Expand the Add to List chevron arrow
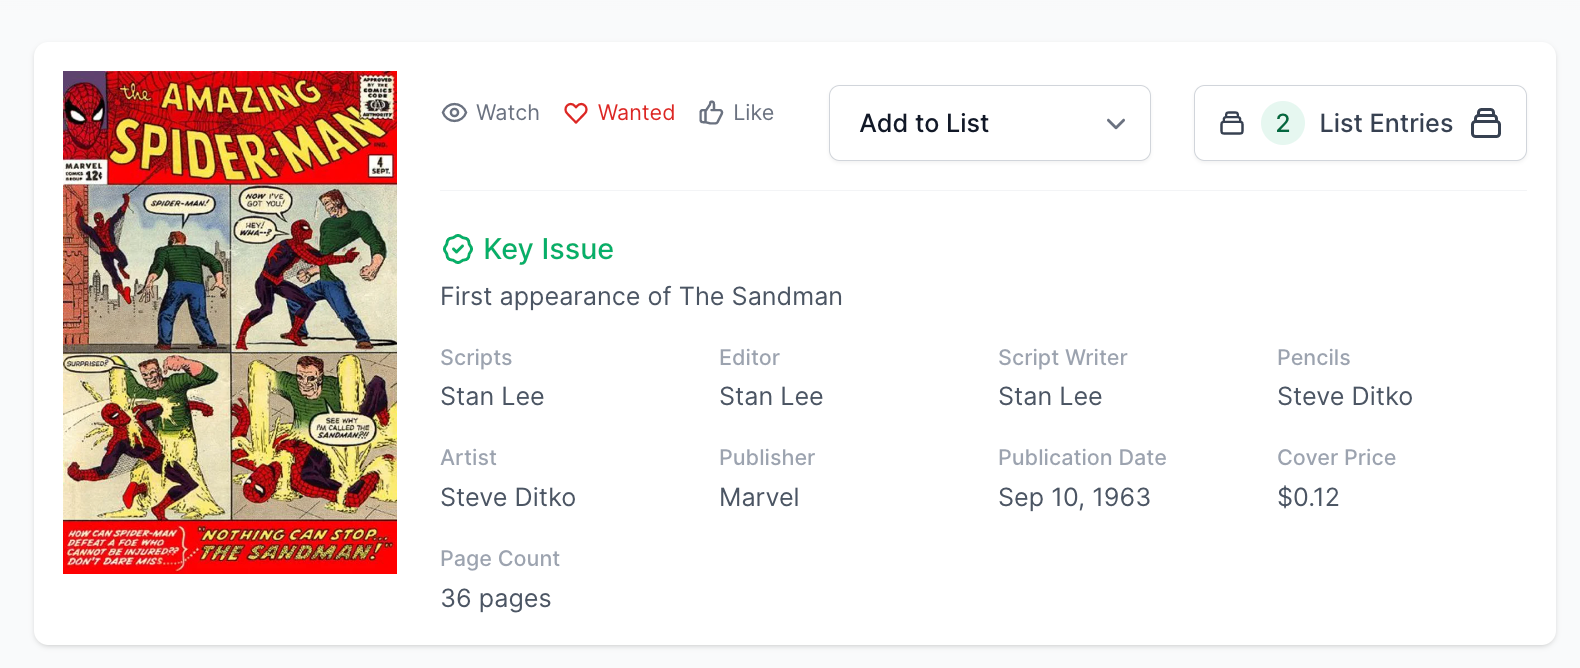Screen dimensions: 1580x668 point(1116,124)
